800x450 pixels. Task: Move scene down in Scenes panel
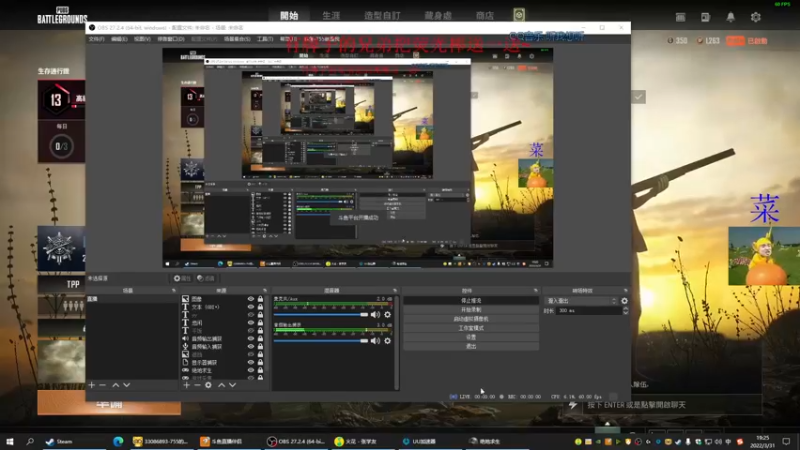tap(127, 385)
